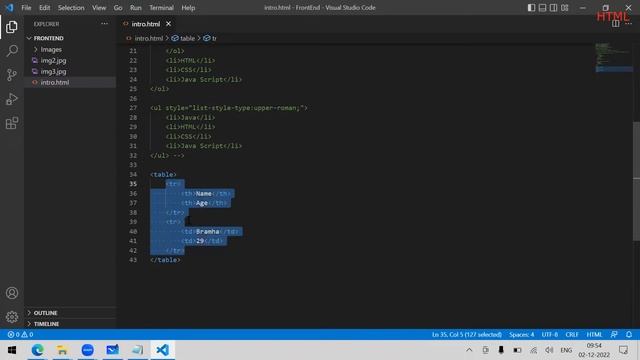640x360 pixels.
Task: Open the Extensions view icon
Action: [x=12, y=123]
